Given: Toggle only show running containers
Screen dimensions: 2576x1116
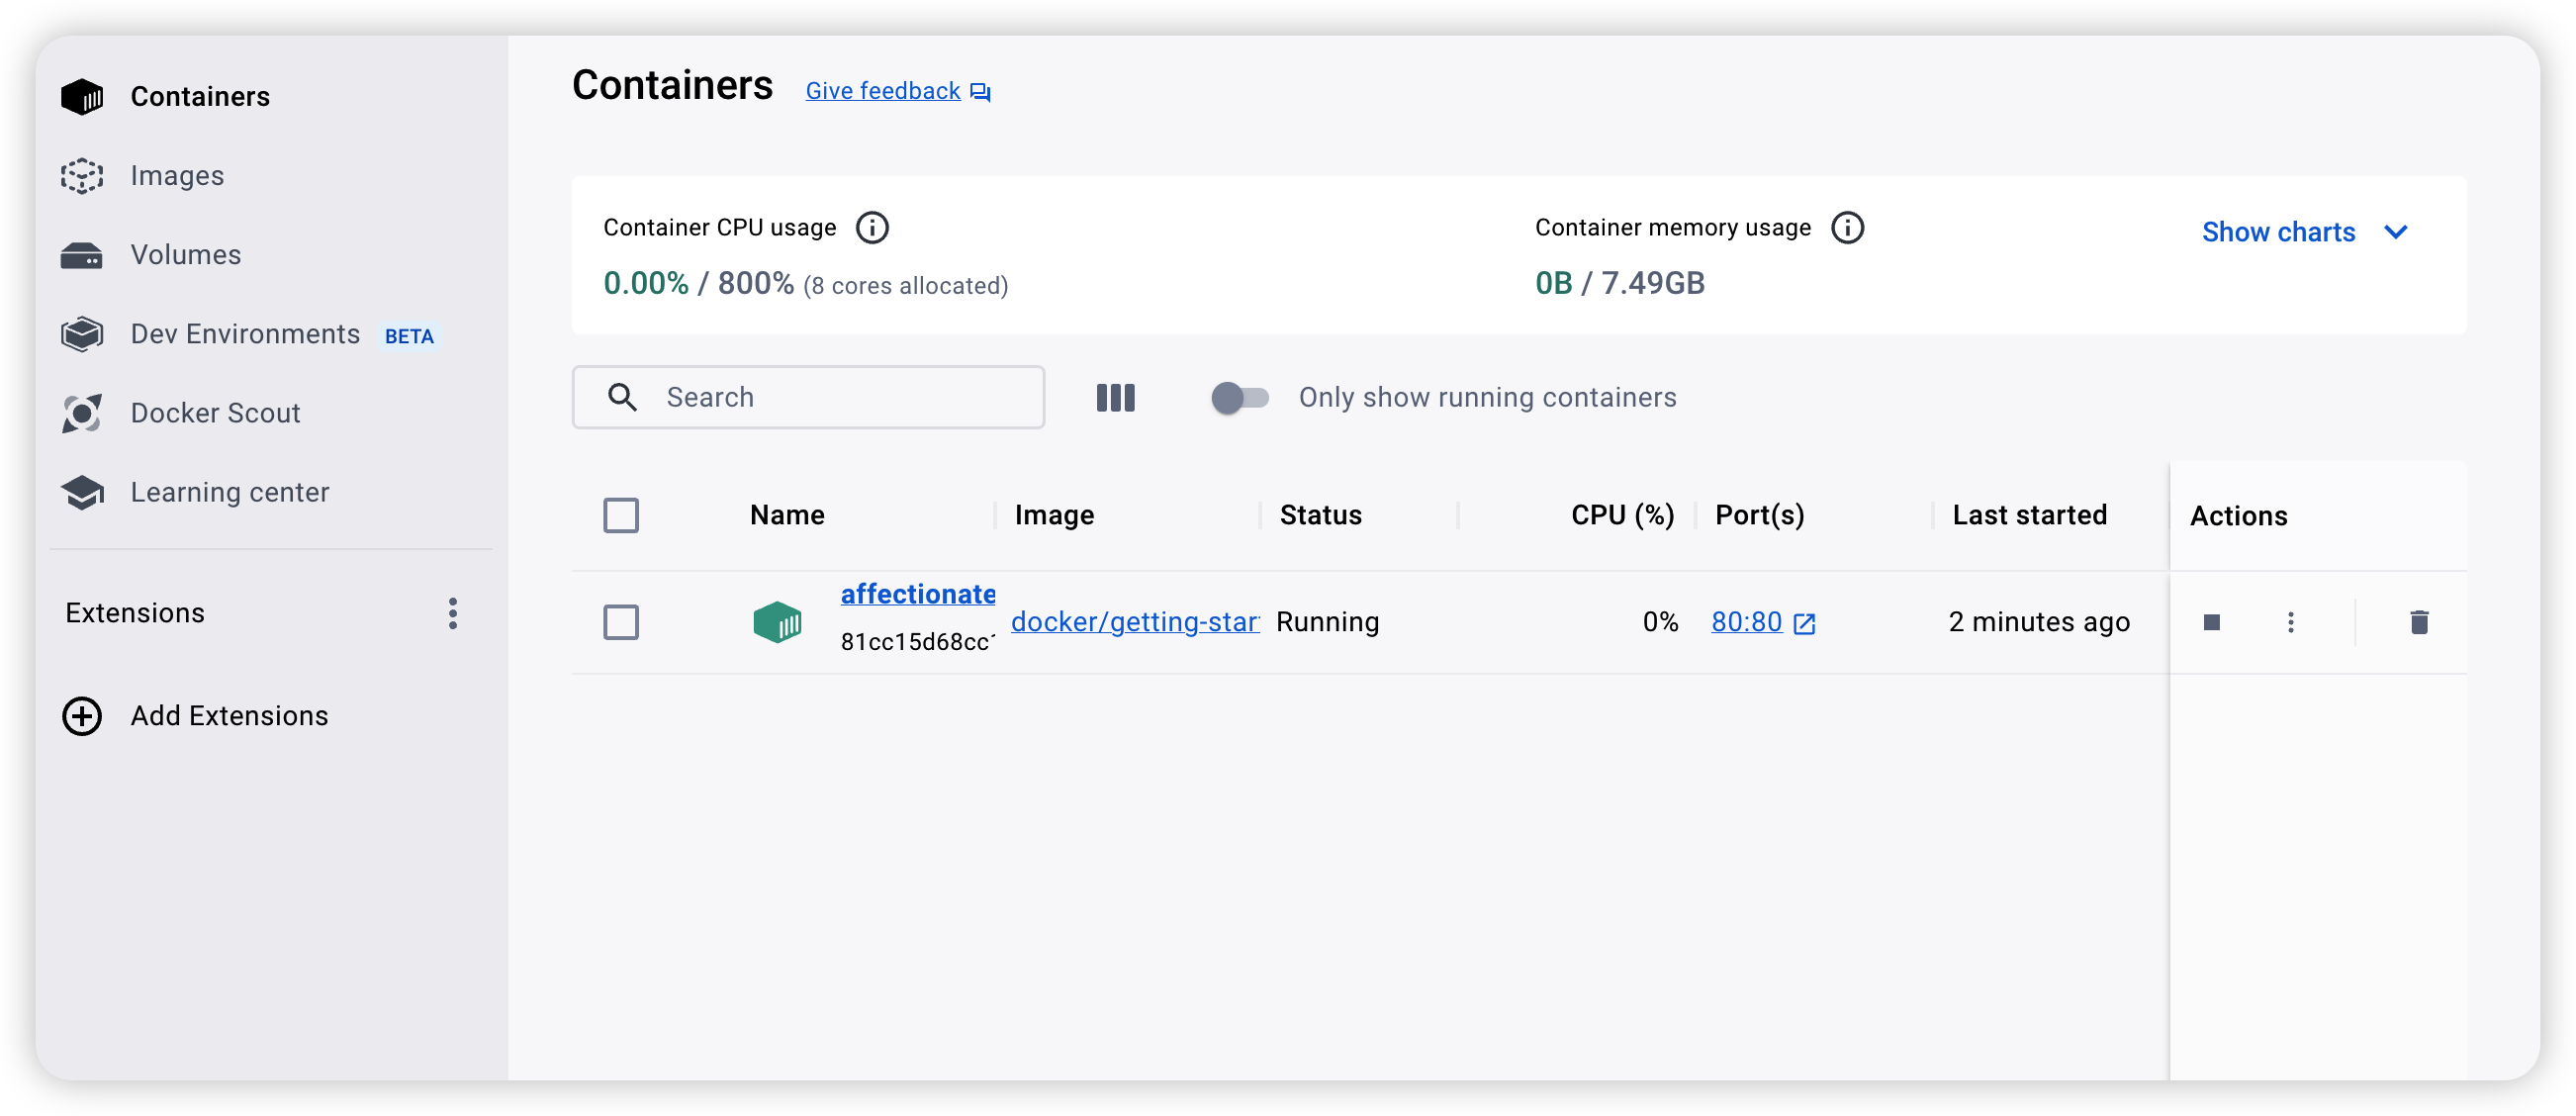Looking at the screenshot, I should click(1239, 398).
